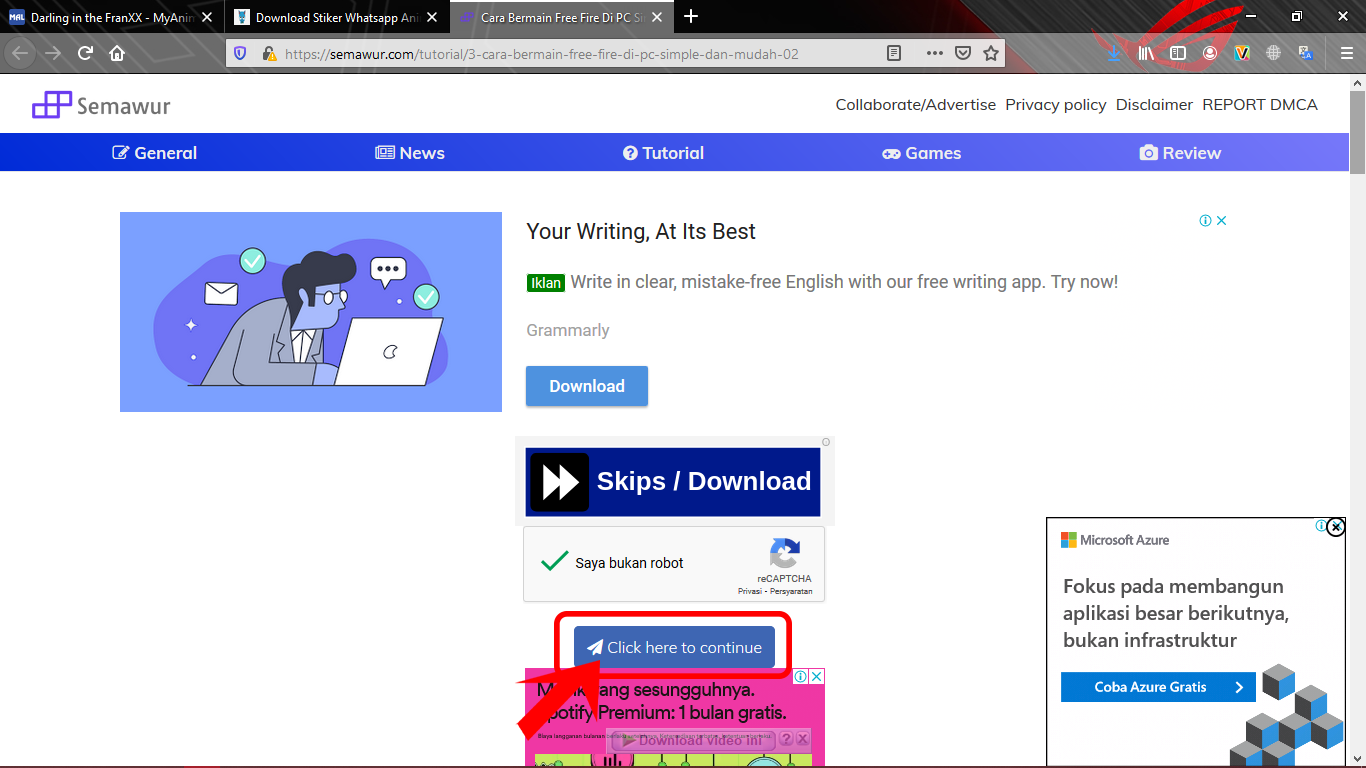The width and height of the screenshot is (1366, 768).
Task: Open the reCAPTCHA Privasi link
Action: click(x=751, y=591)
